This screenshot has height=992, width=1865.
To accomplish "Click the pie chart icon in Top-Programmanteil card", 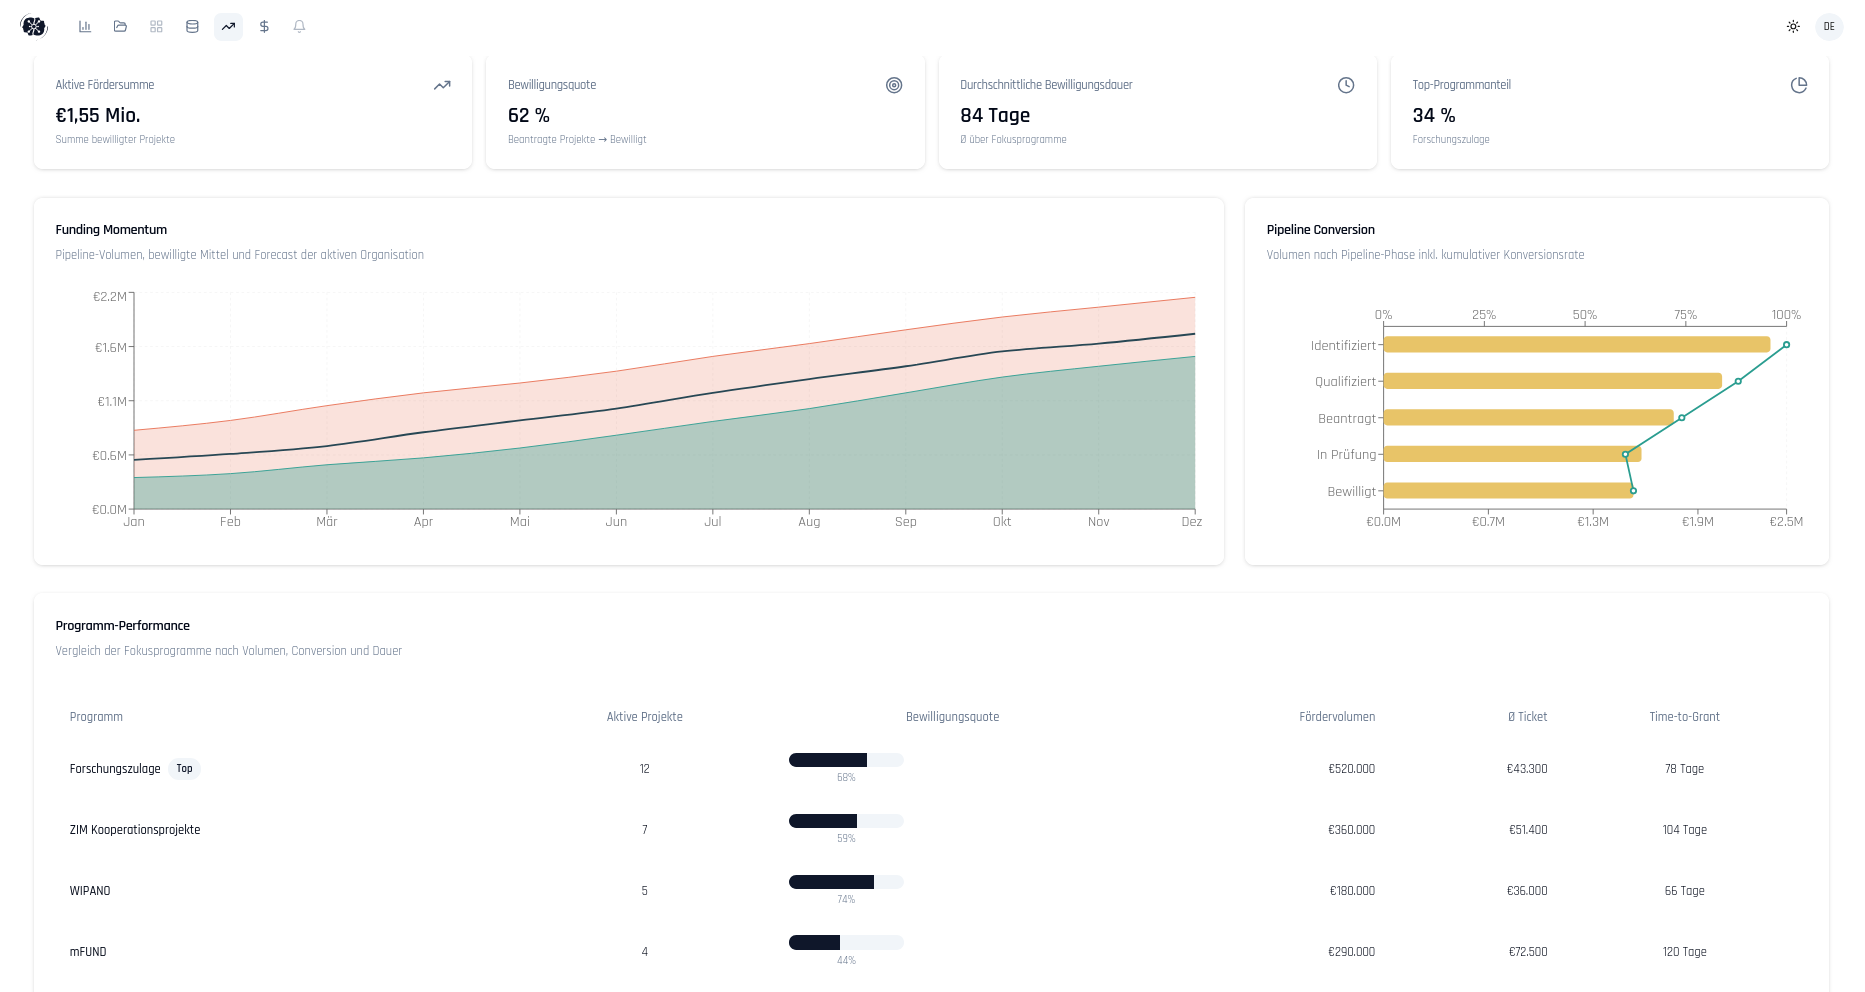I will [1798, 86].
